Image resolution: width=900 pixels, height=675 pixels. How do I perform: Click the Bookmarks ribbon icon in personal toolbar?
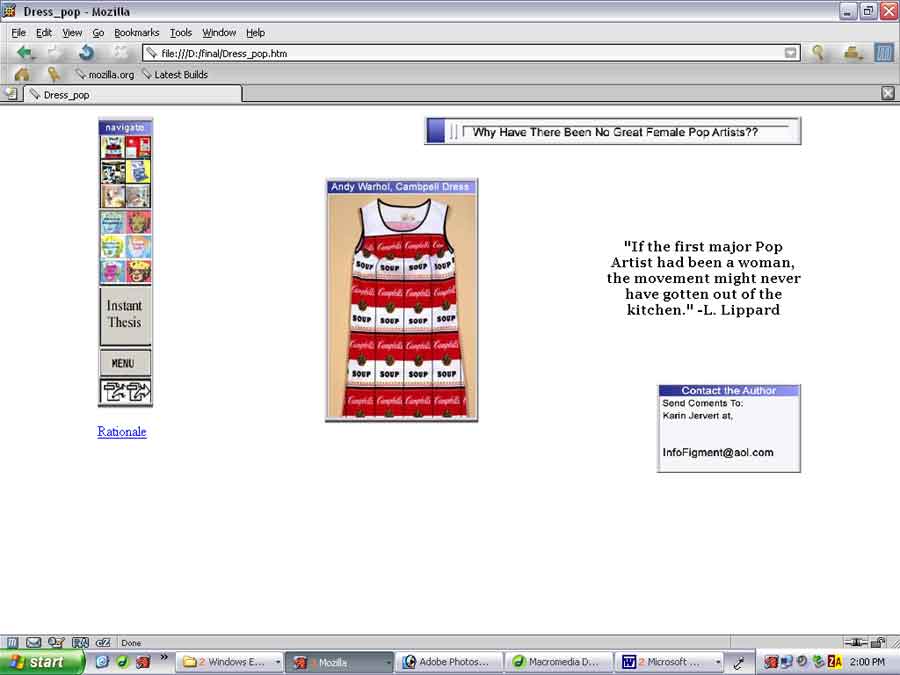[53, 74]
